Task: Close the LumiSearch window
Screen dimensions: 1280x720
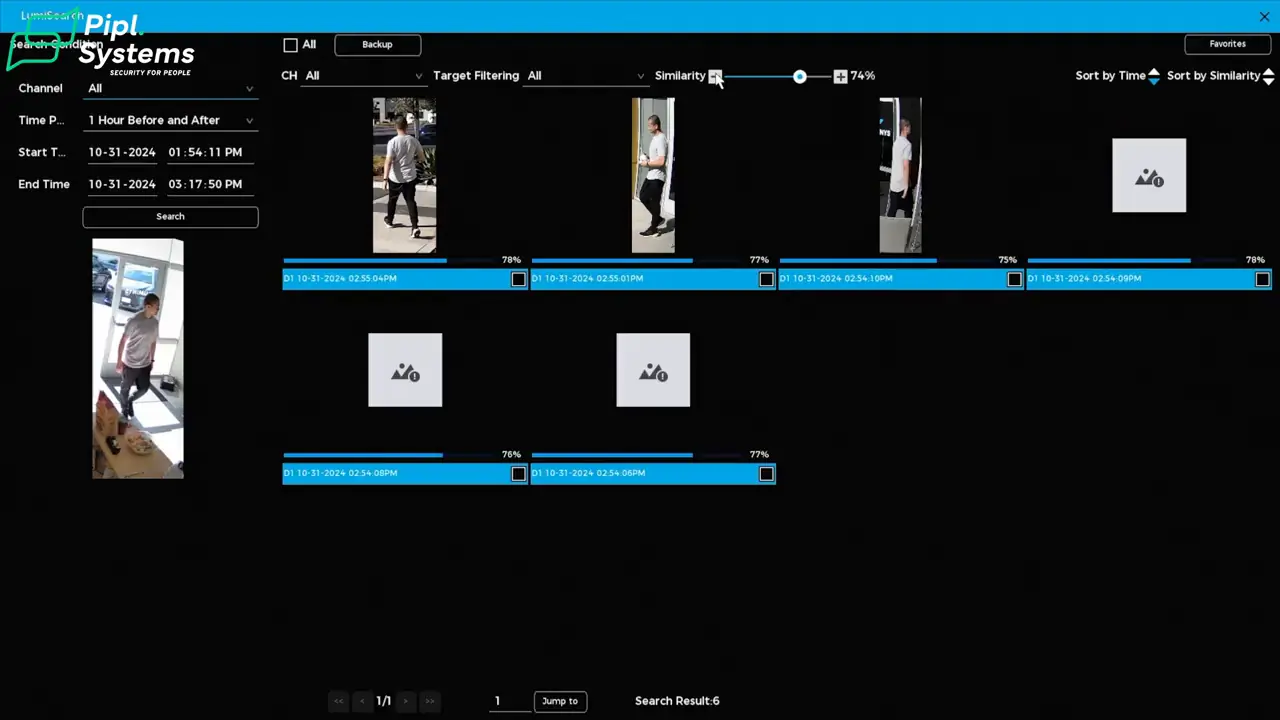Action: point(1264,16)
